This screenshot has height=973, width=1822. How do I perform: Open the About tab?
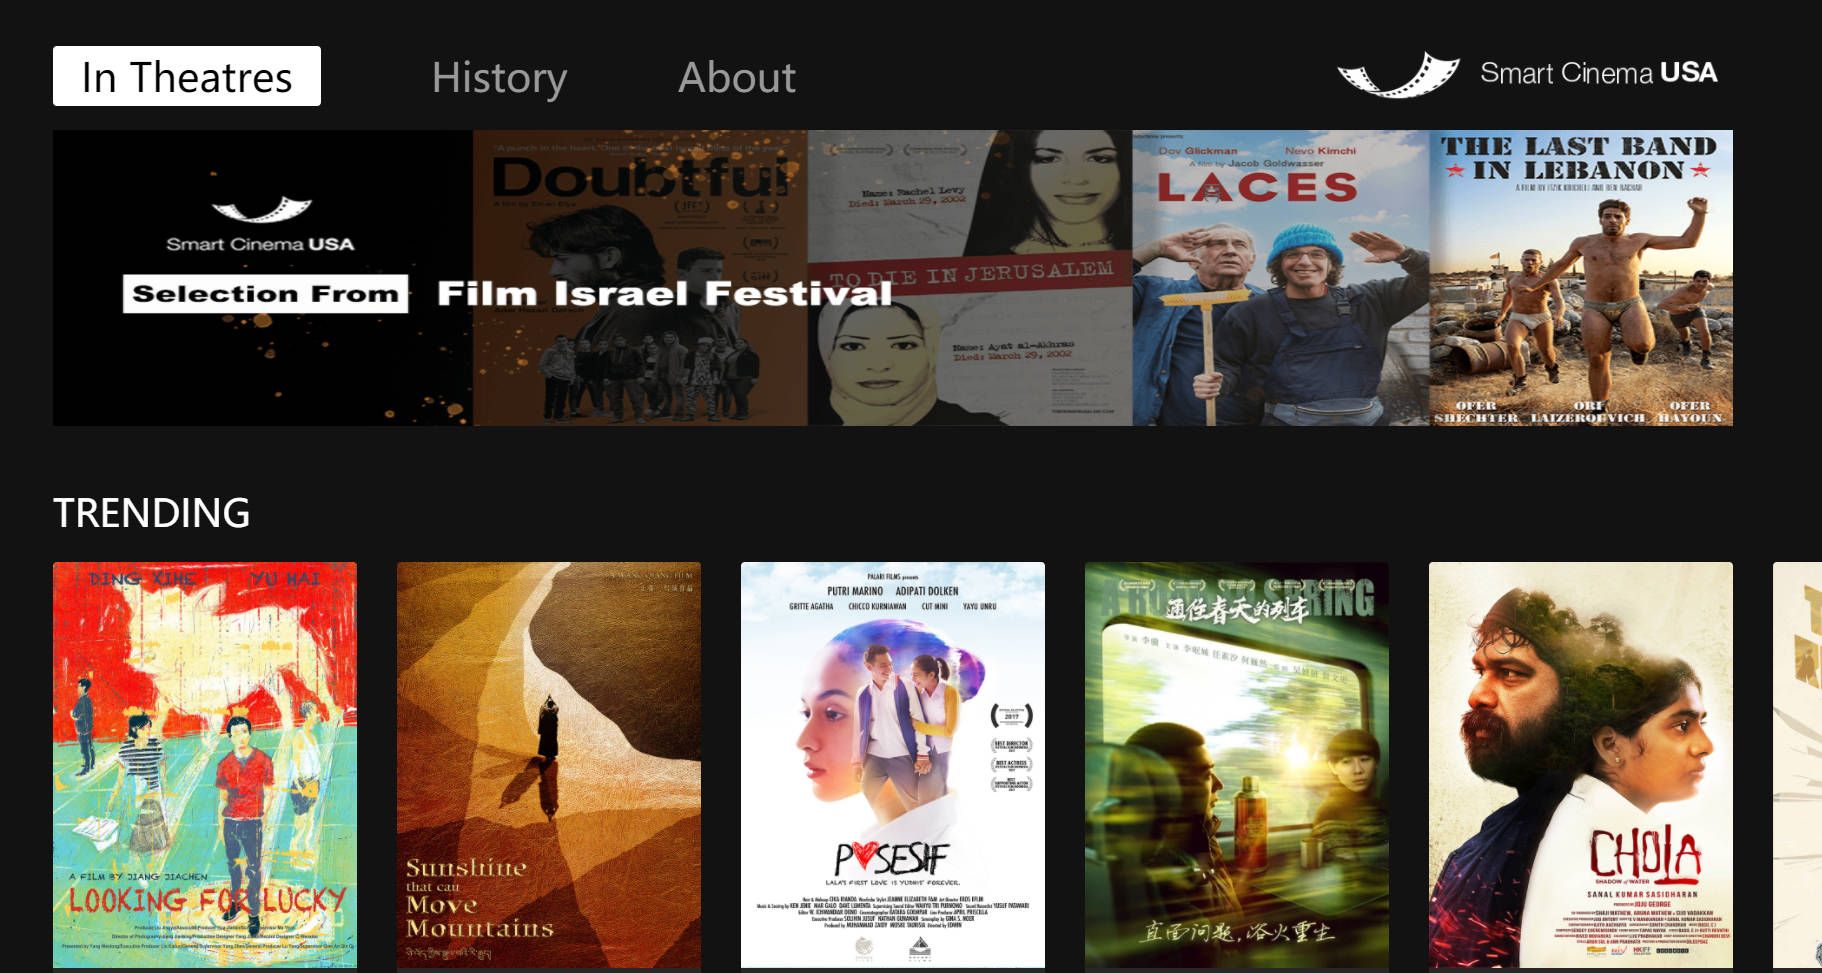(737, 77)
